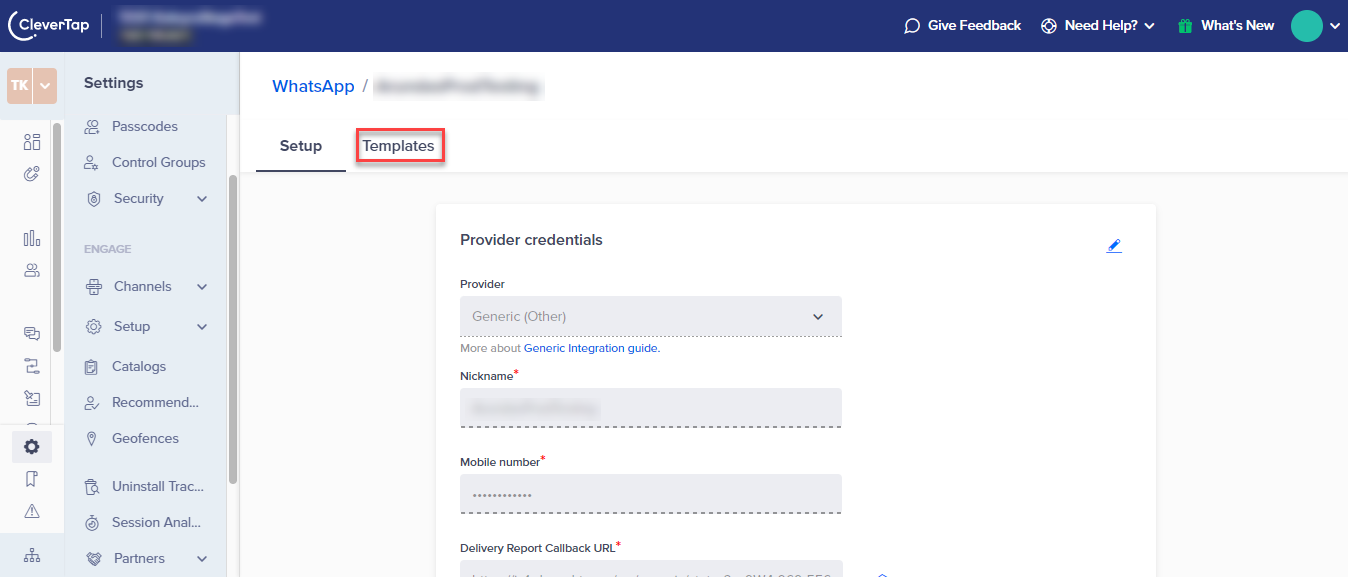
Task: Open Geofences settings
Action: [145, 439]
